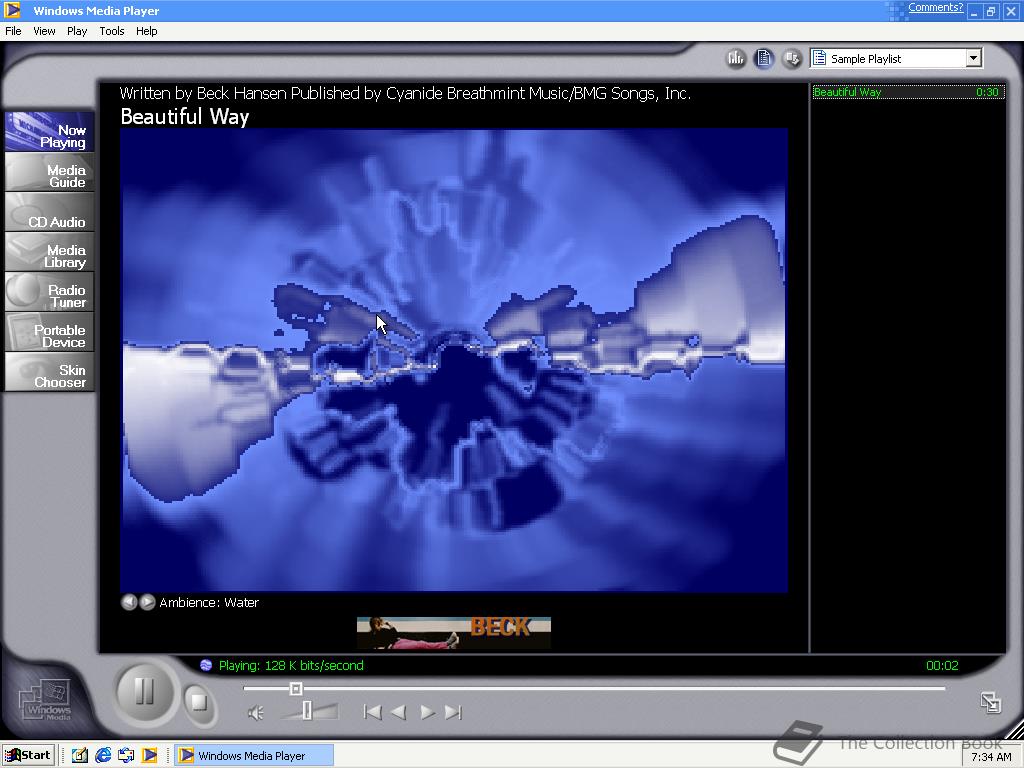
Task: Launch Windows Media Player from the Quick Launch bar
Action: tap(150, 756)
